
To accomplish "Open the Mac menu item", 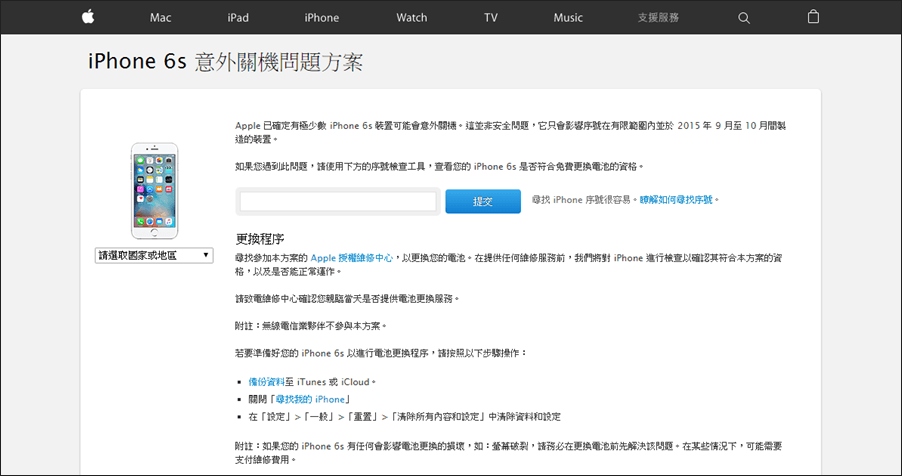I will tap(160, 18).
